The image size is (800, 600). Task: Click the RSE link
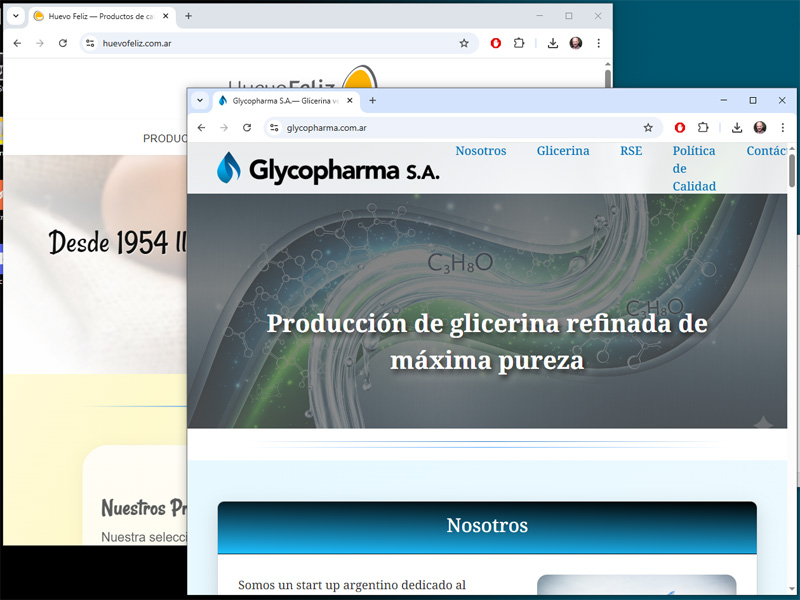631,151
